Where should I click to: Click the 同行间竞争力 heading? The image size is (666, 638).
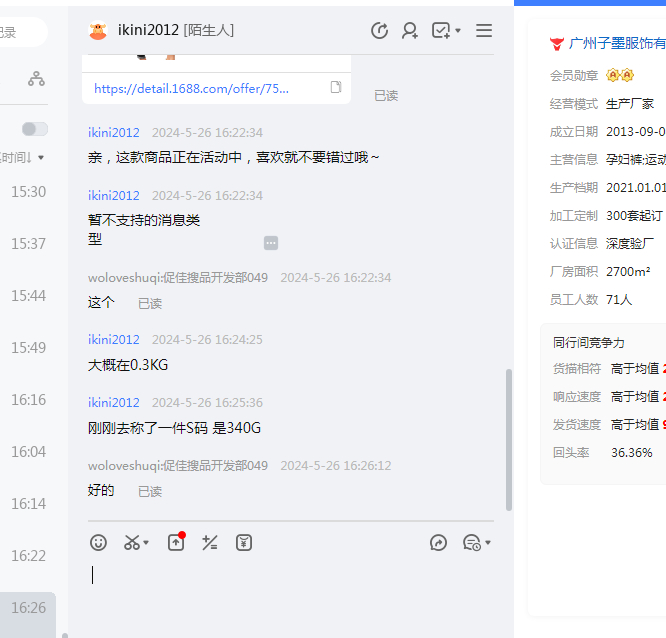coord(589,343)
